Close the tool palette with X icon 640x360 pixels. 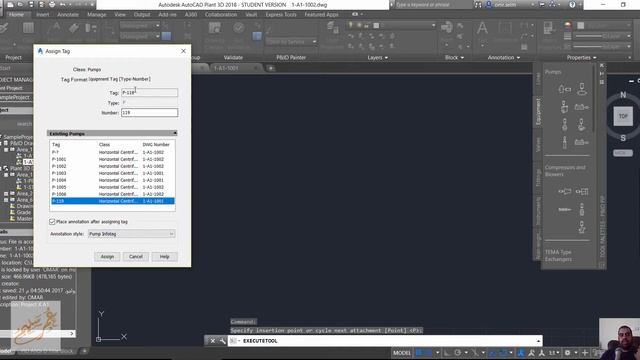click(x=602, y=65)
